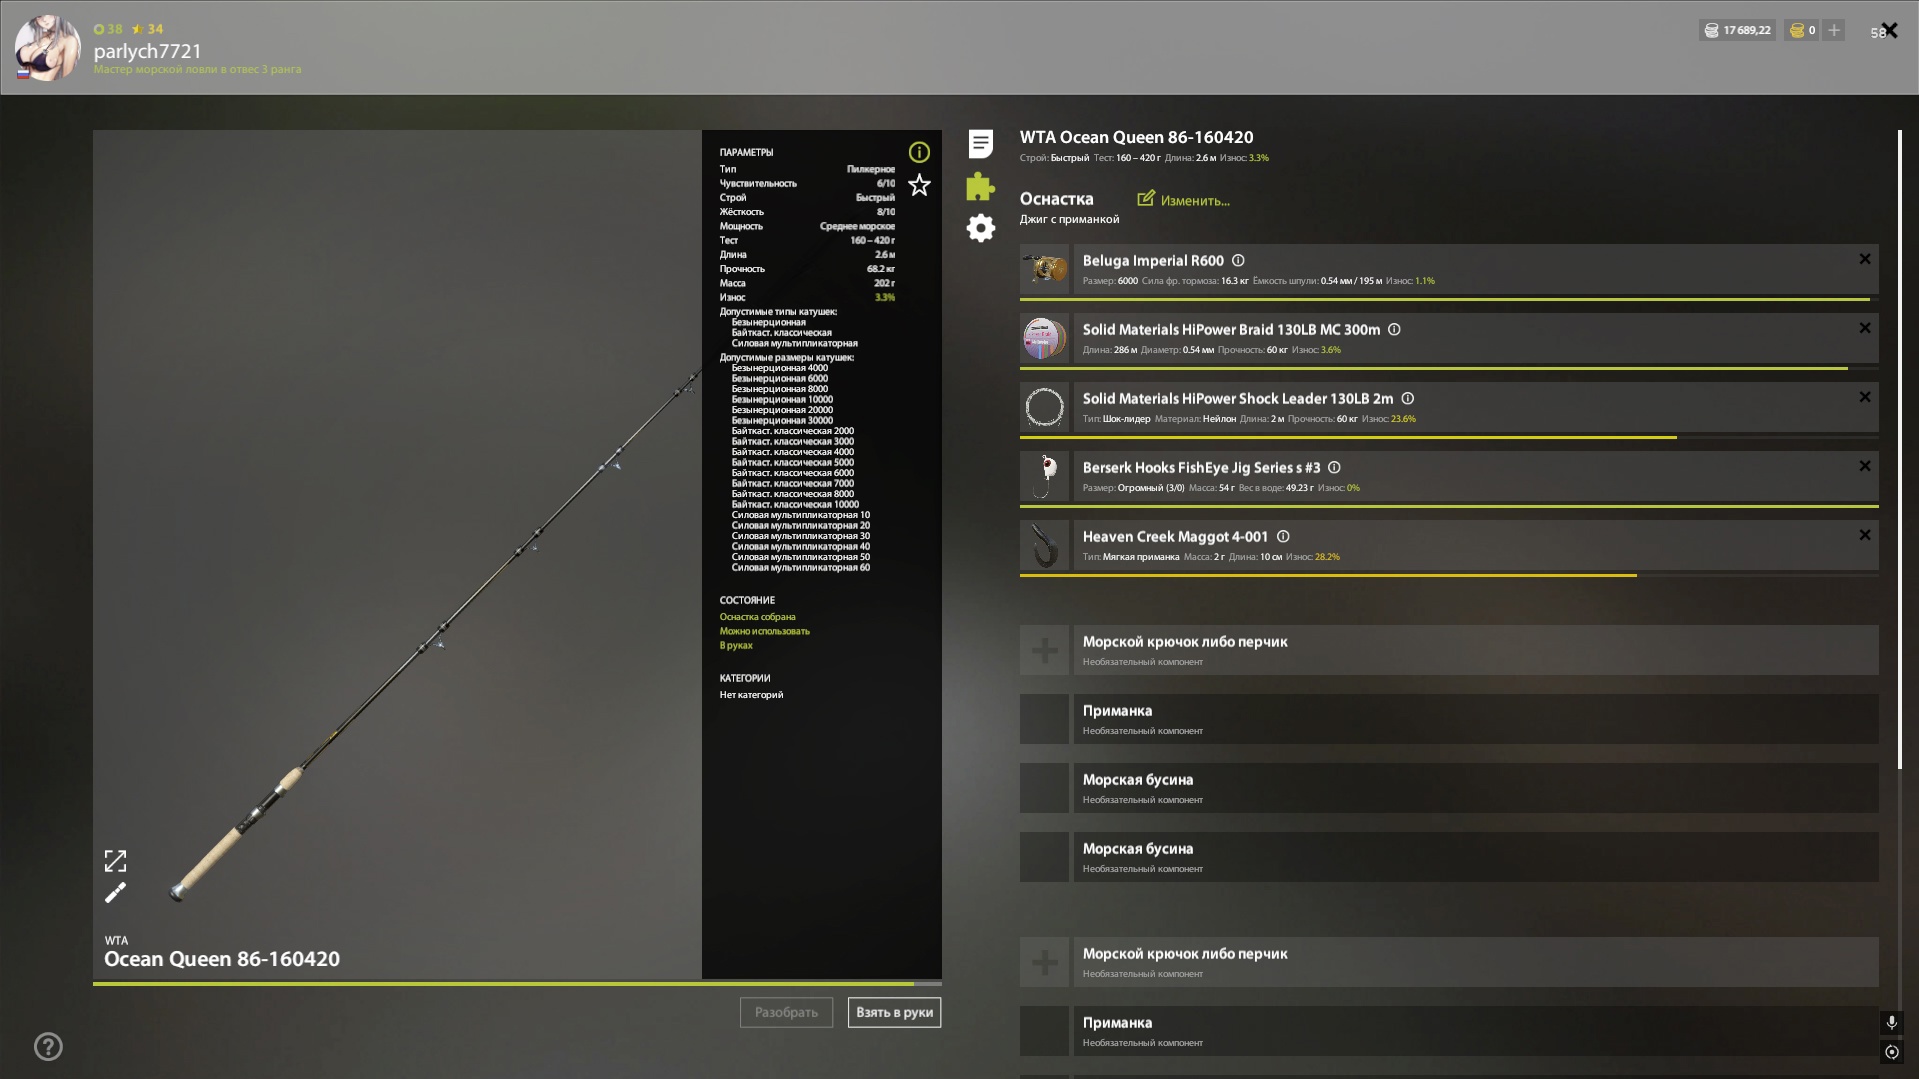Mark the rod as favorite with the star

(x=918, y=185)
